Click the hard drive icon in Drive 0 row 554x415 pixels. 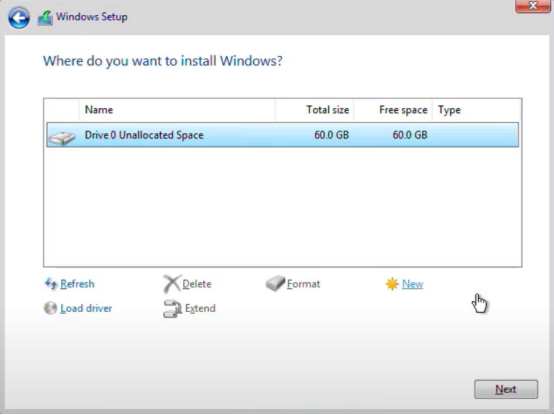(x=62, y=138)
